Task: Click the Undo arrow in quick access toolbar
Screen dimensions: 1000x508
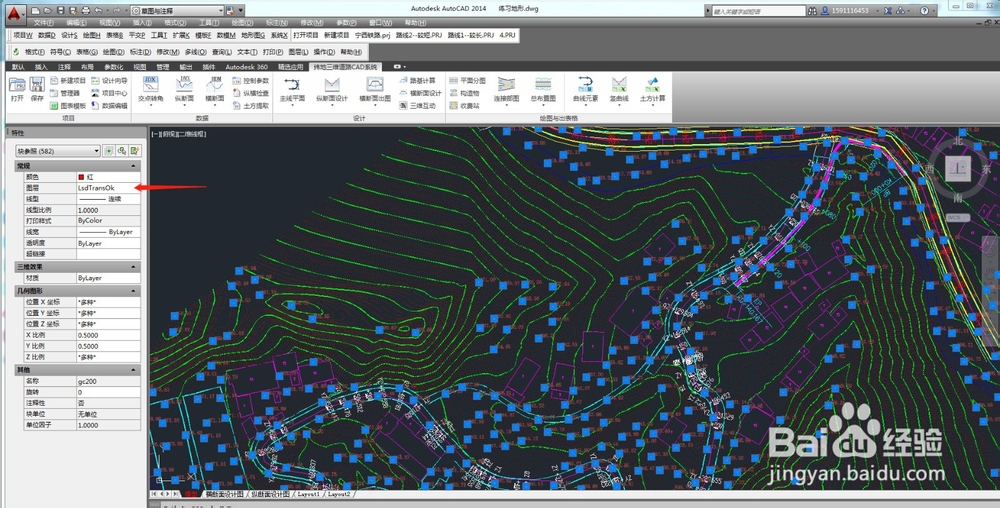Action: (x=98, y=11)
